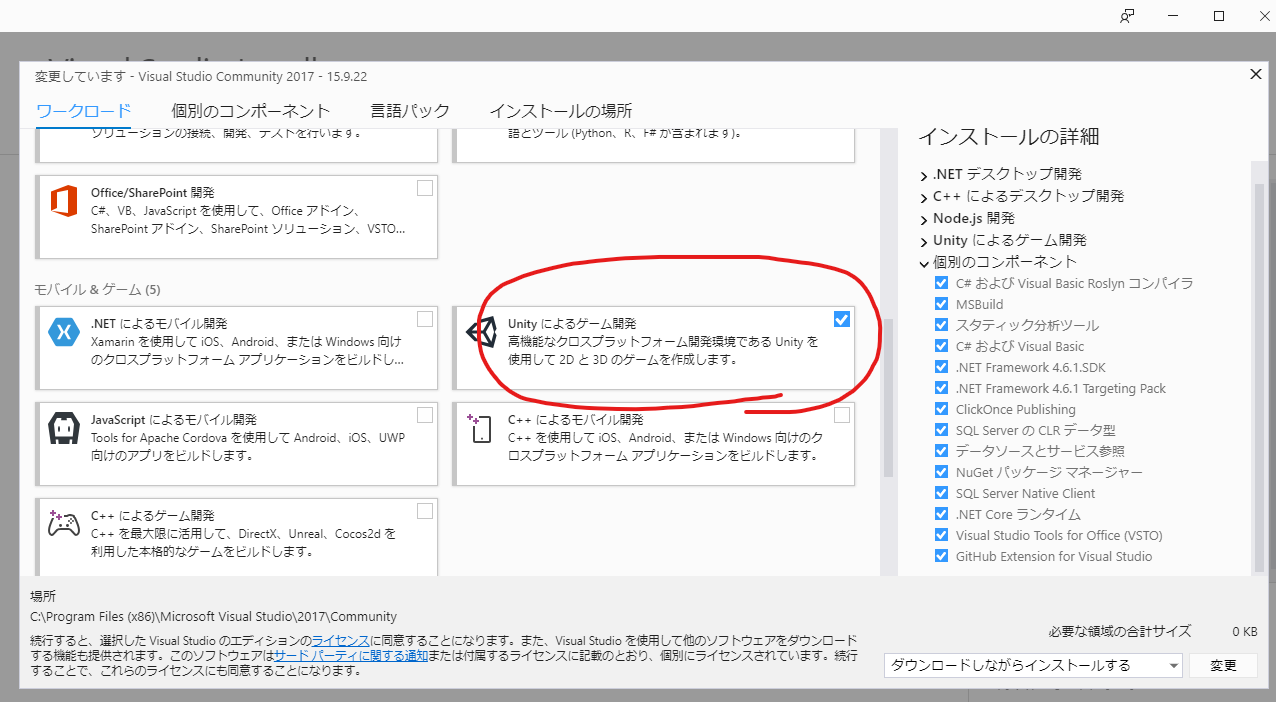Viewport: 1276px width, 702px height.
Task: Expand the C++ によるデスクトップ開発 details
Action: [x=923, y=197]
